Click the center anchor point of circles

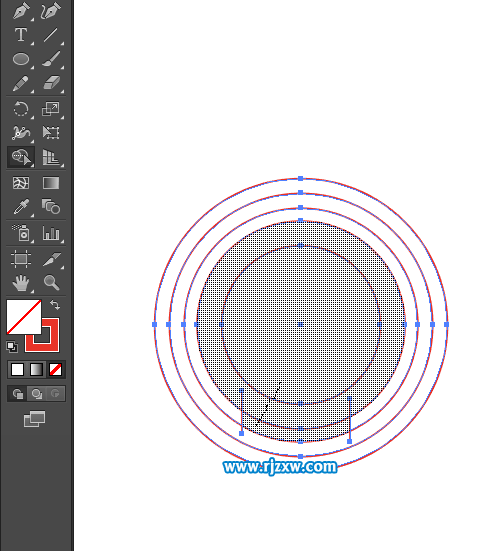click(x=300, y=324)
